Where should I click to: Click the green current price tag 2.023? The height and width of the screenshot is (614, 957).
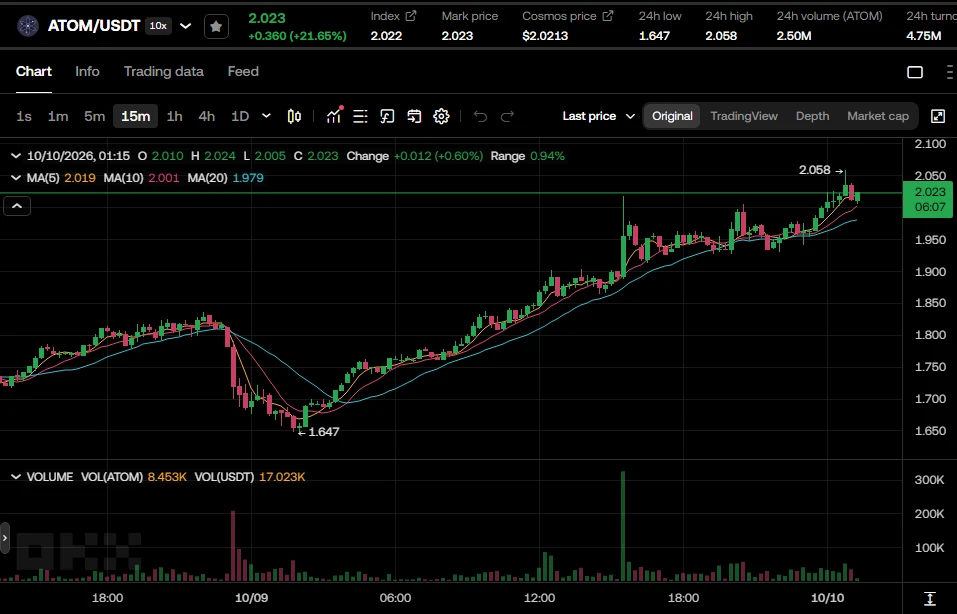[930, 199]
